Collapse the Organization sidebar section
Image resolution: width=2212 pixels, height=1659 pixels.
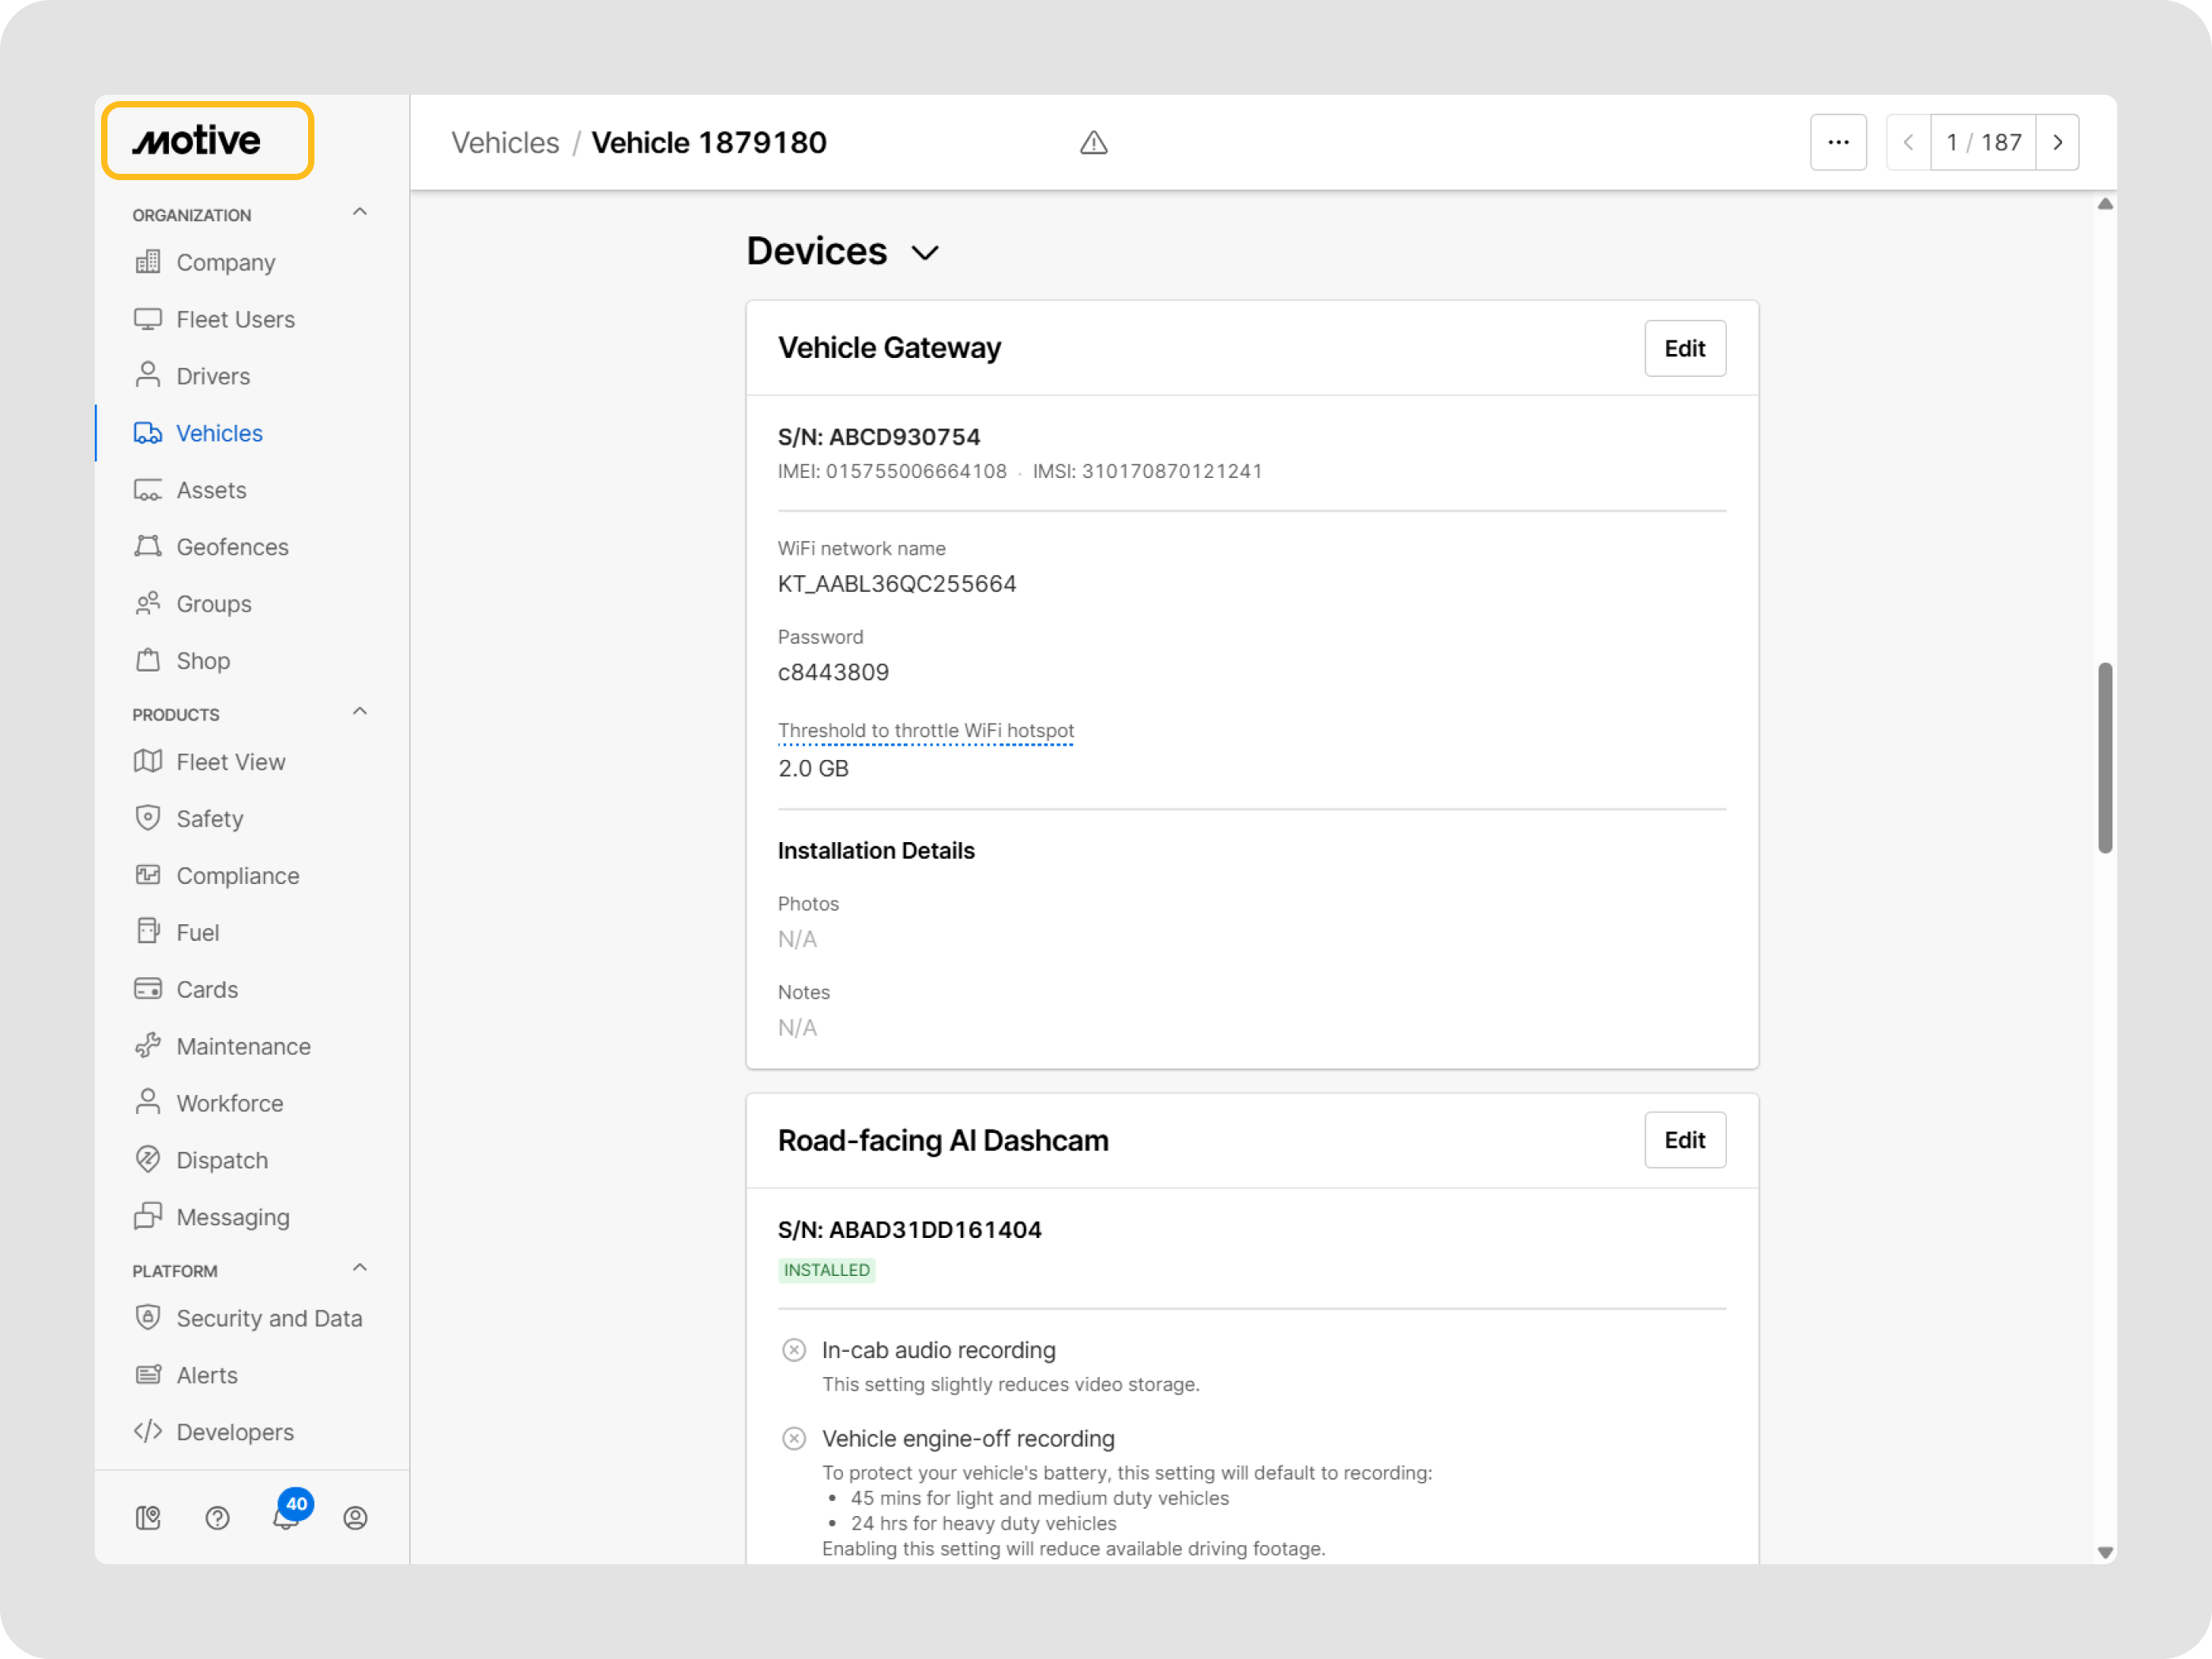coord(360,213)
